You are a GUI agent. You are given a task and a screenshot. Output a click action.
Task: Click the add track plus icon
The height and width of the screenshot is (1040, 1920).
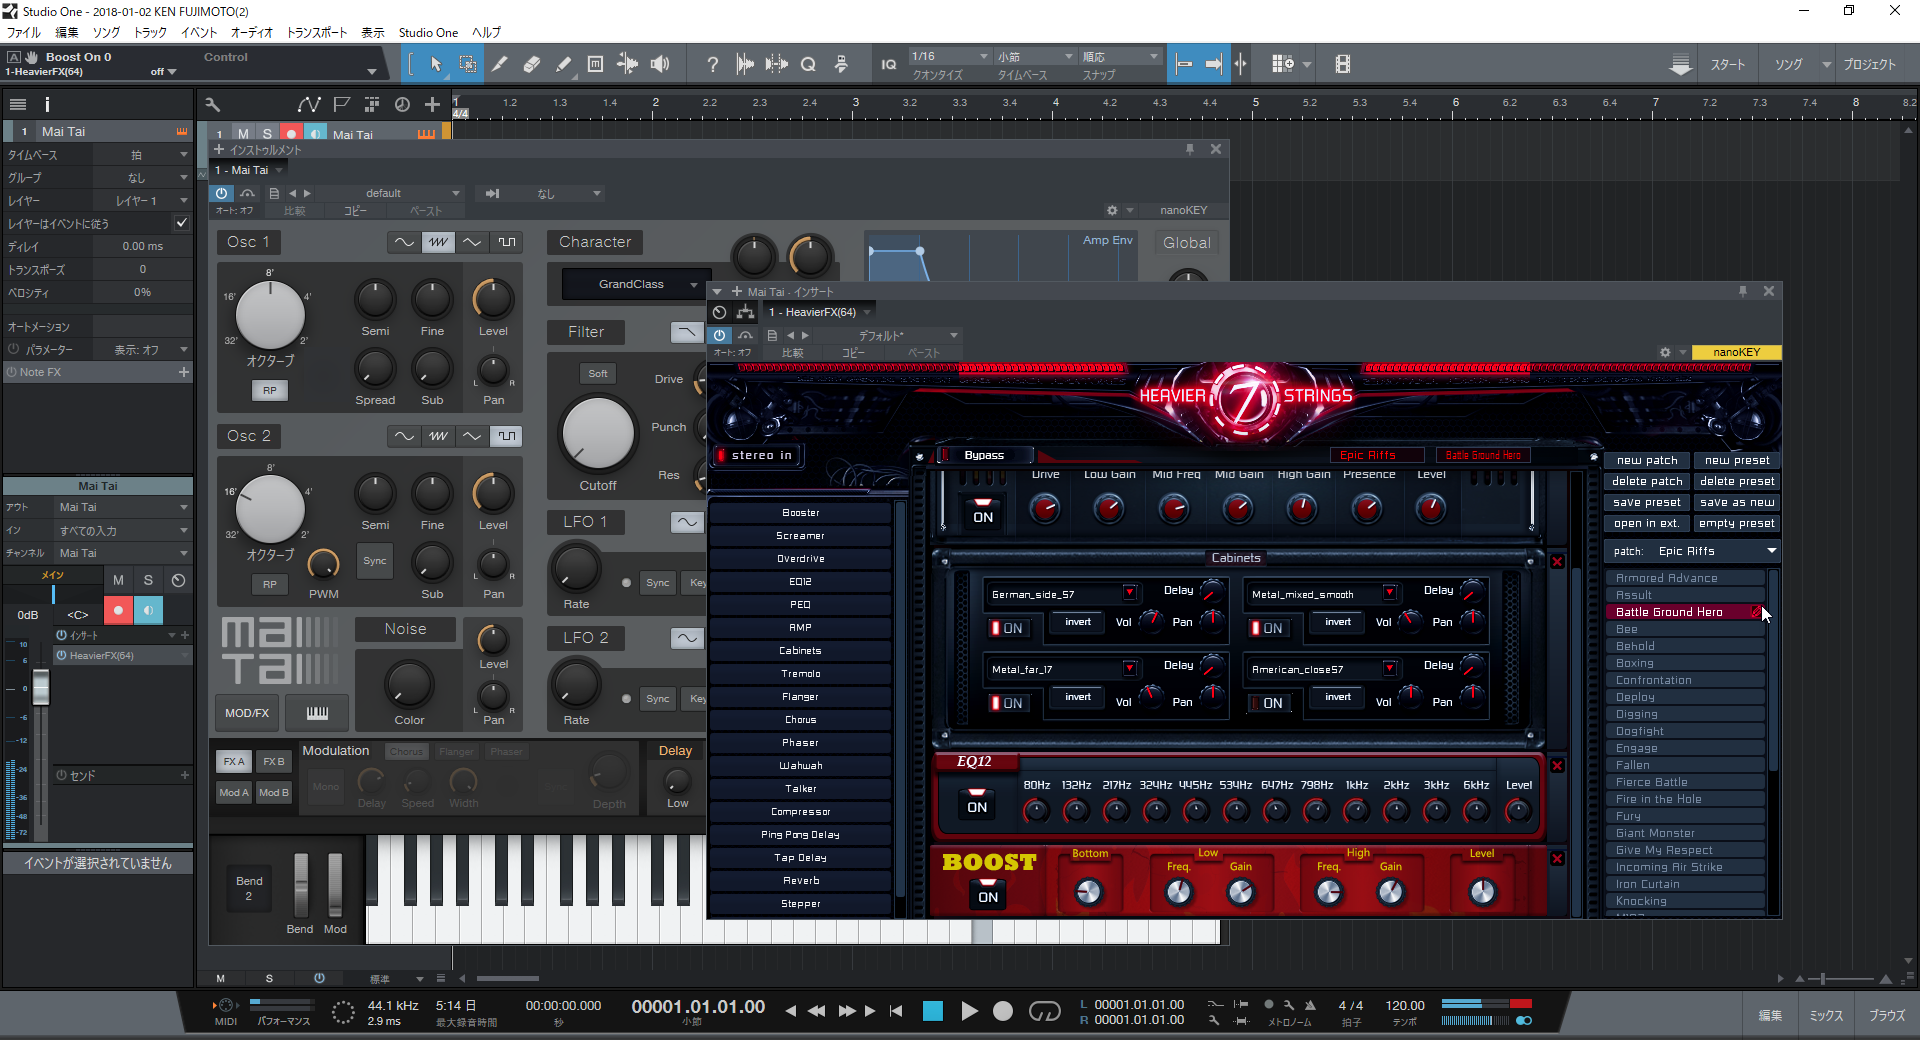[x=432, y=104]
